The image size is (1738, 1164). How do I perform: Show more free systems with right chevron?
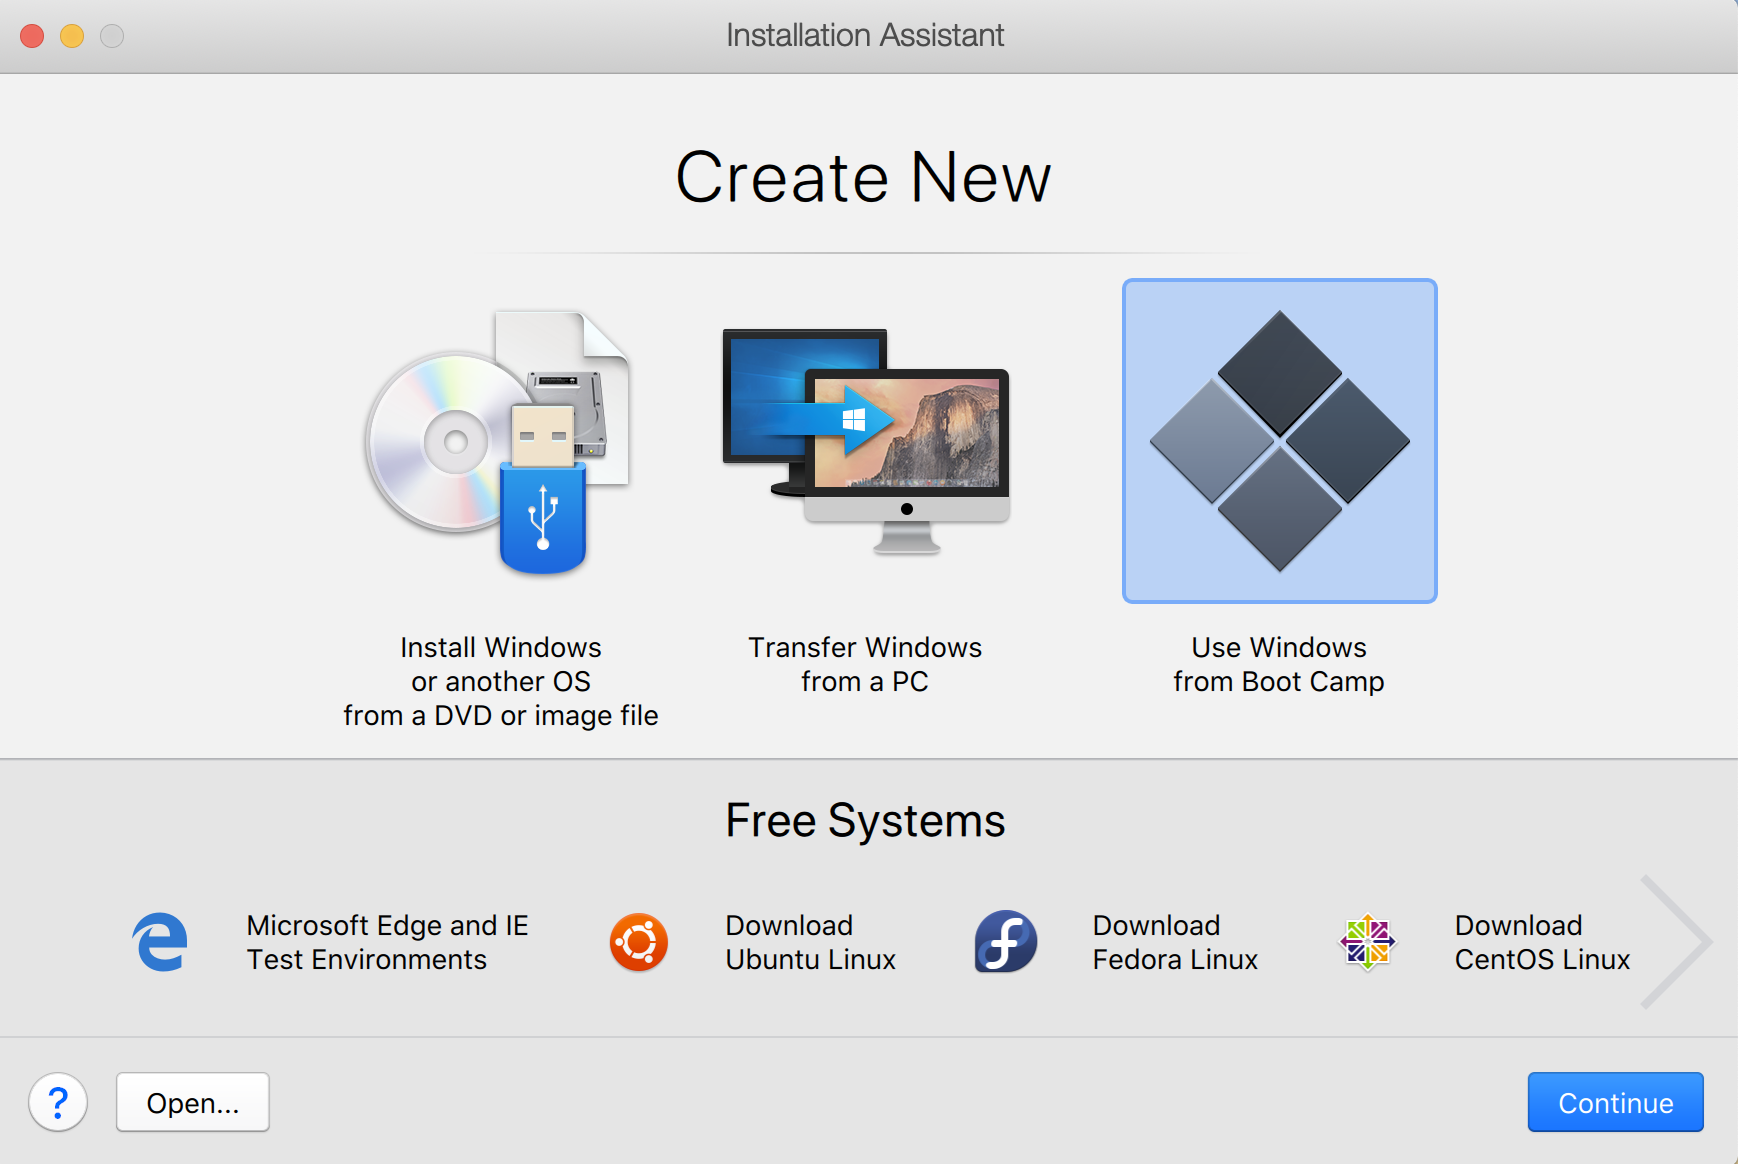tap(1678, 942)
